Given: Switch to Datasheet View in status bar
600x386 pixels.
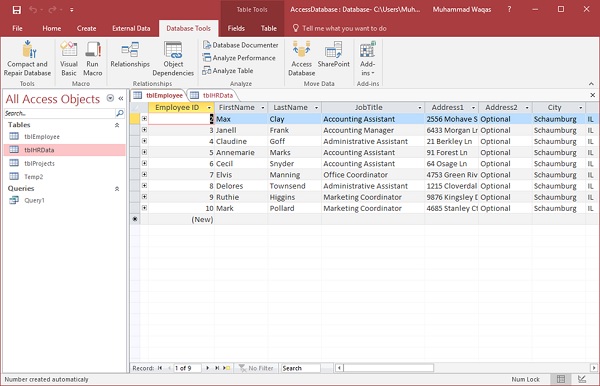Looking at the screenshot, I should (561, 379).
